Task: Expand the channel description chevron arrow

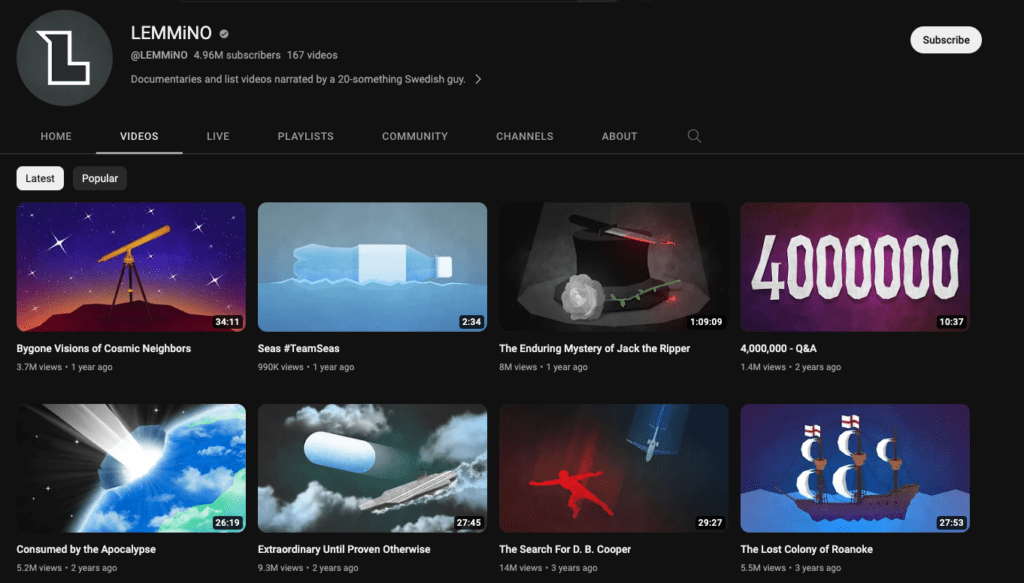Action: (478, 79)
